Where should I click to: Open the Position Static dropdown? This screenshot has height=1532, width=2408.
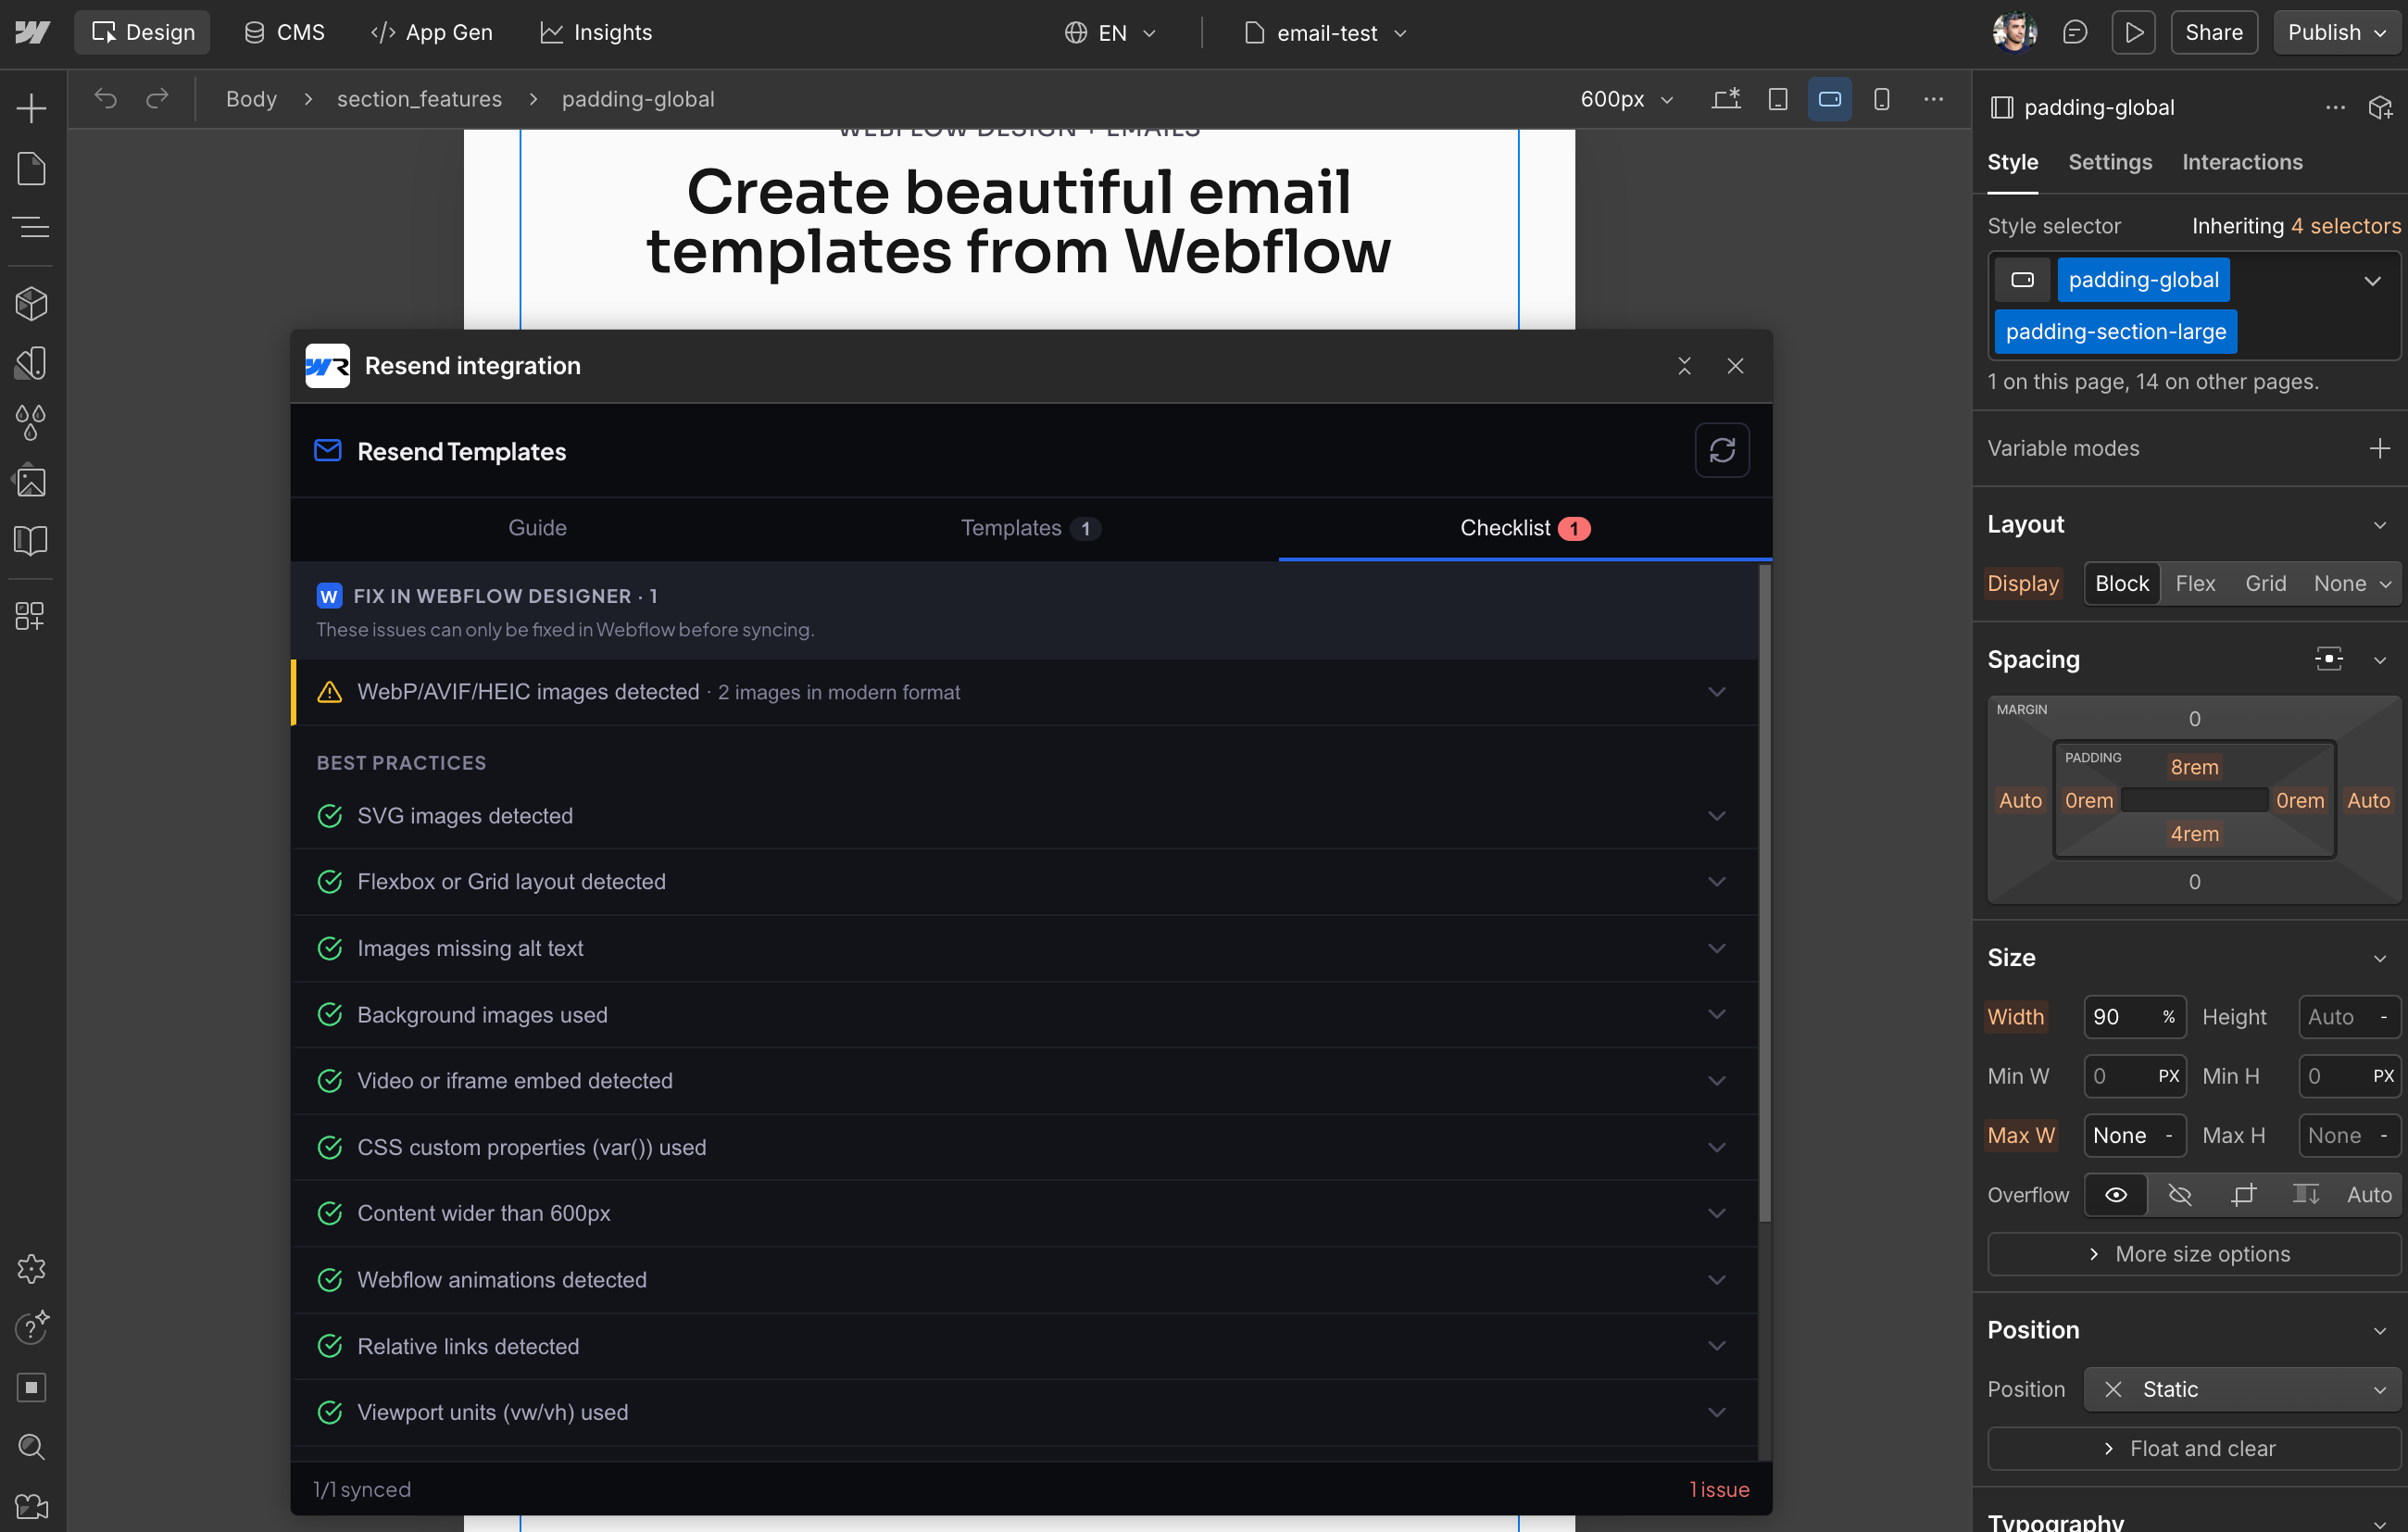tap(2242, 1390)
